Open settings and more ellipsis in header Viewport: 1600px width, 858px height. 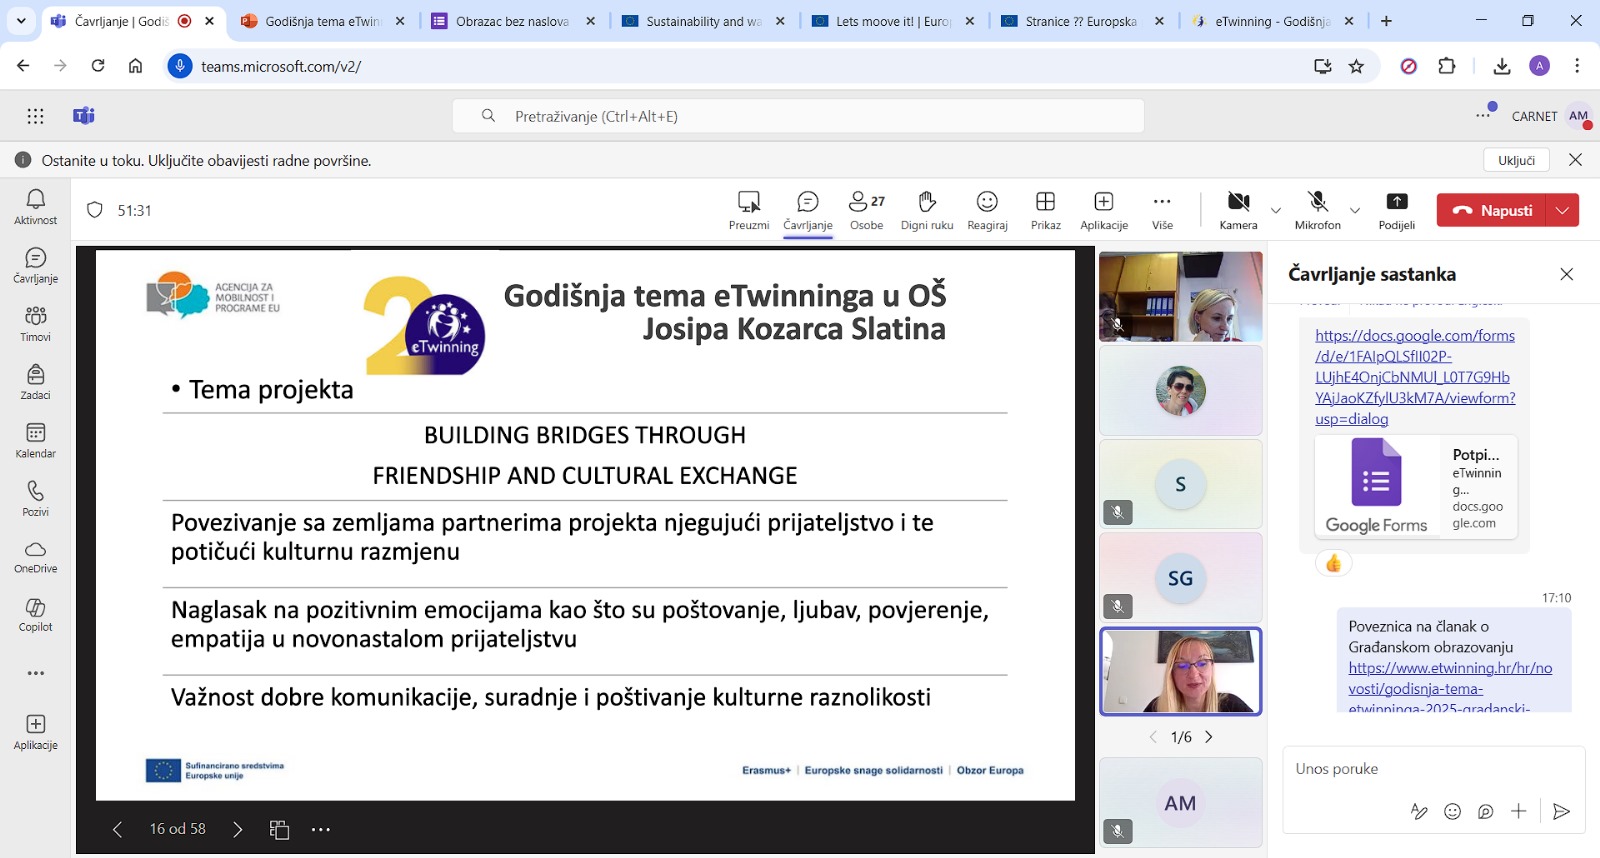point(1483,116)
